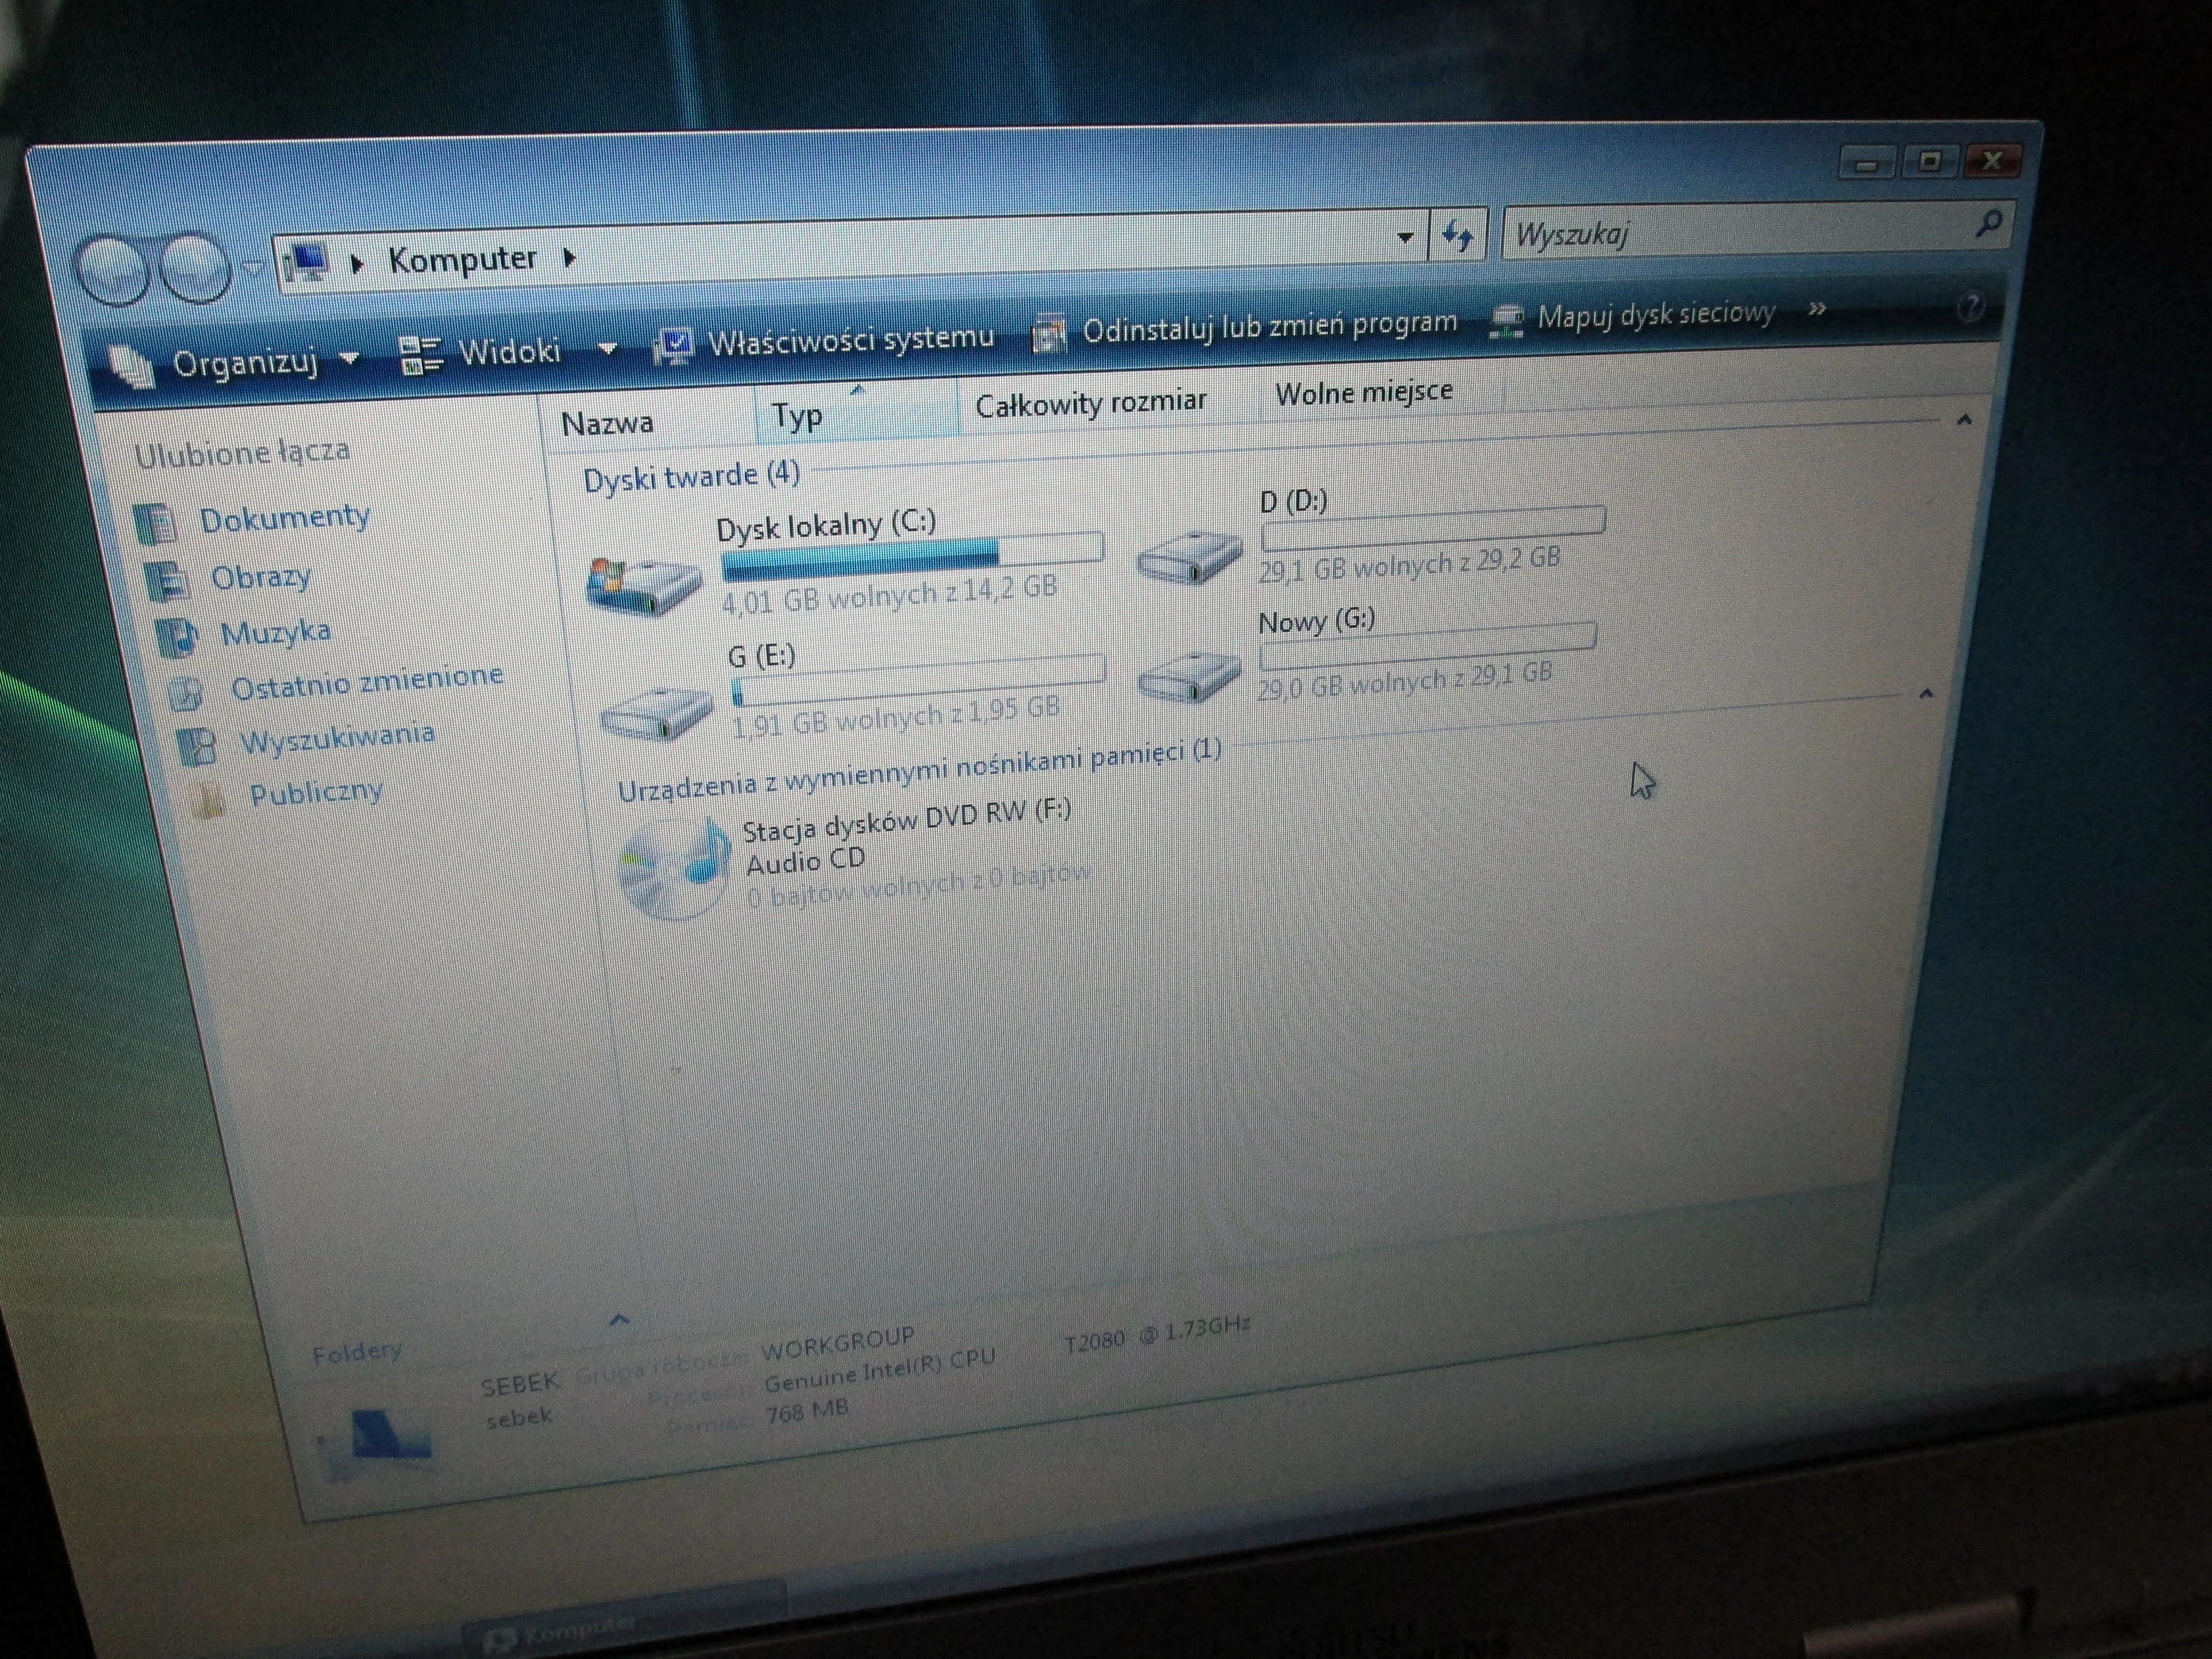Select the D (D:) drive icon
The height and width of the screenshot is (1659, 2212).
pos(1189,556)
